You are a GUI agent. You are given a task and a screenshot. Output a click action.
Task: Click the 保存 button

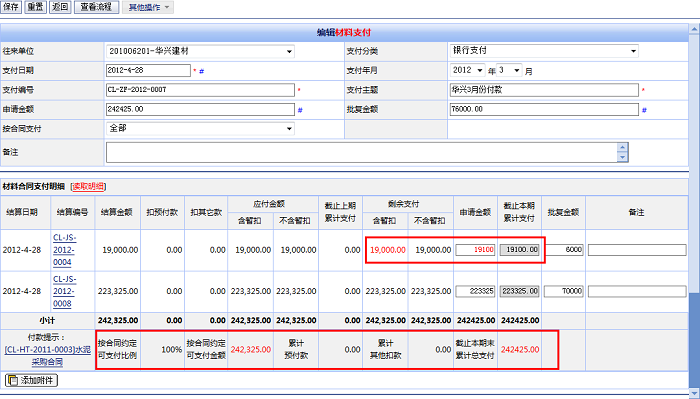(x=11, y=7)
